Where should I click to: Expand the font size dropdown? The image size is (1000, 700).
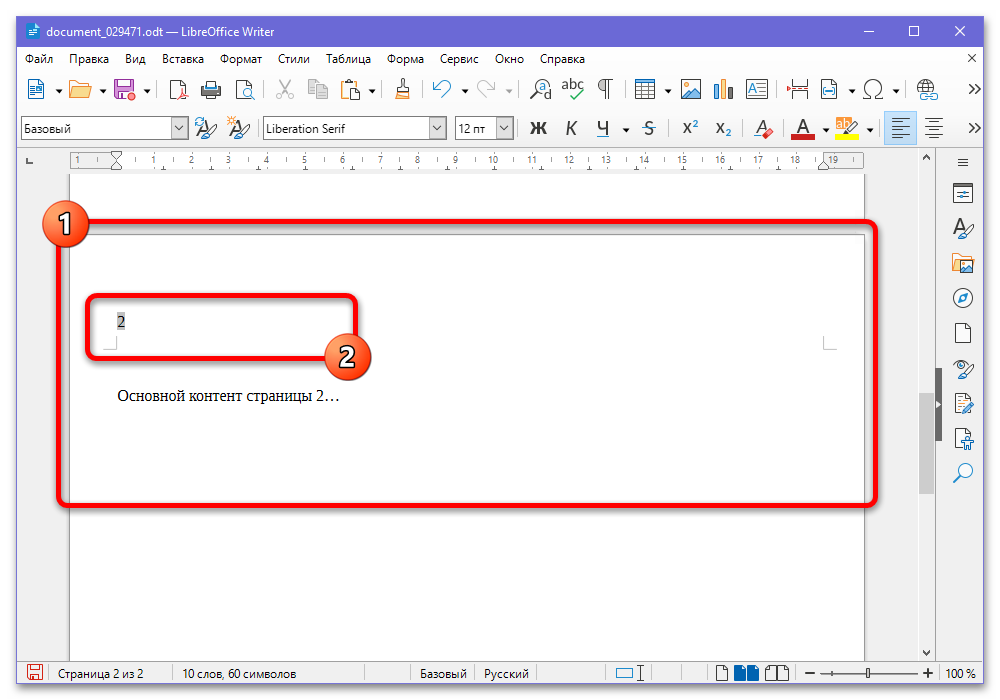point(504,129)
